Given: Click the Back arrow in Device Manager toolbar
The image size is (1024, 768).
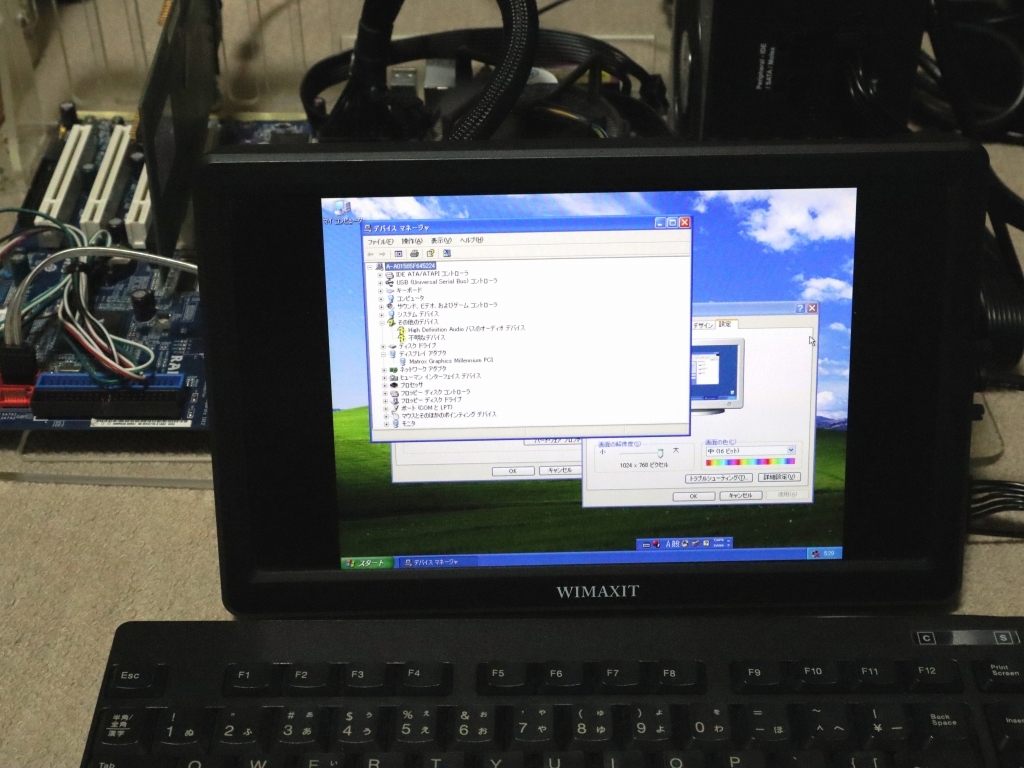Looking at the screenshot, I should [370, 254].
